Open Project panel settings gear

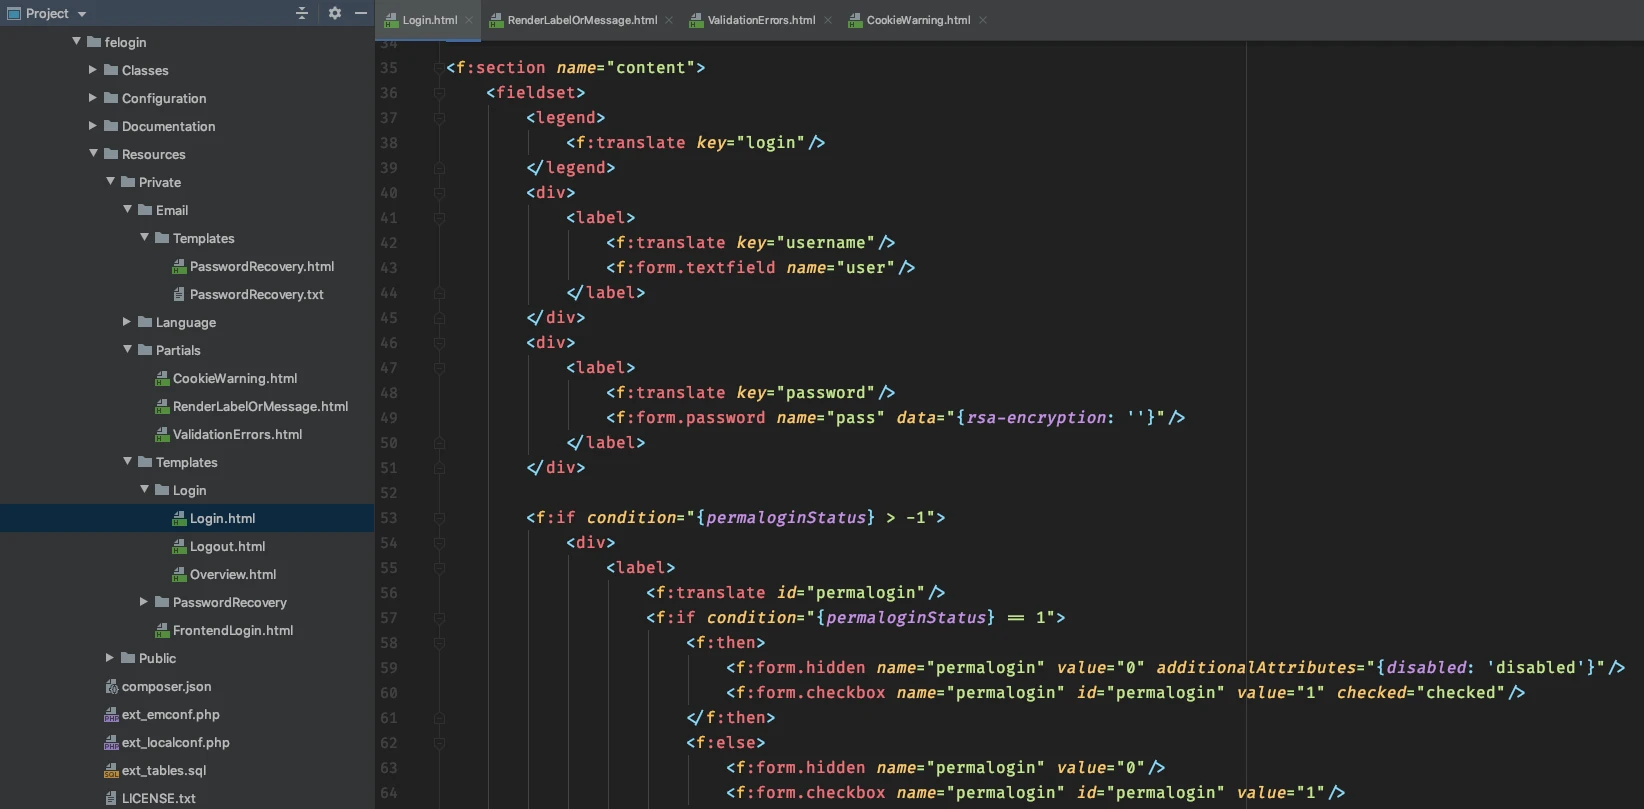(x=335, y=13)
